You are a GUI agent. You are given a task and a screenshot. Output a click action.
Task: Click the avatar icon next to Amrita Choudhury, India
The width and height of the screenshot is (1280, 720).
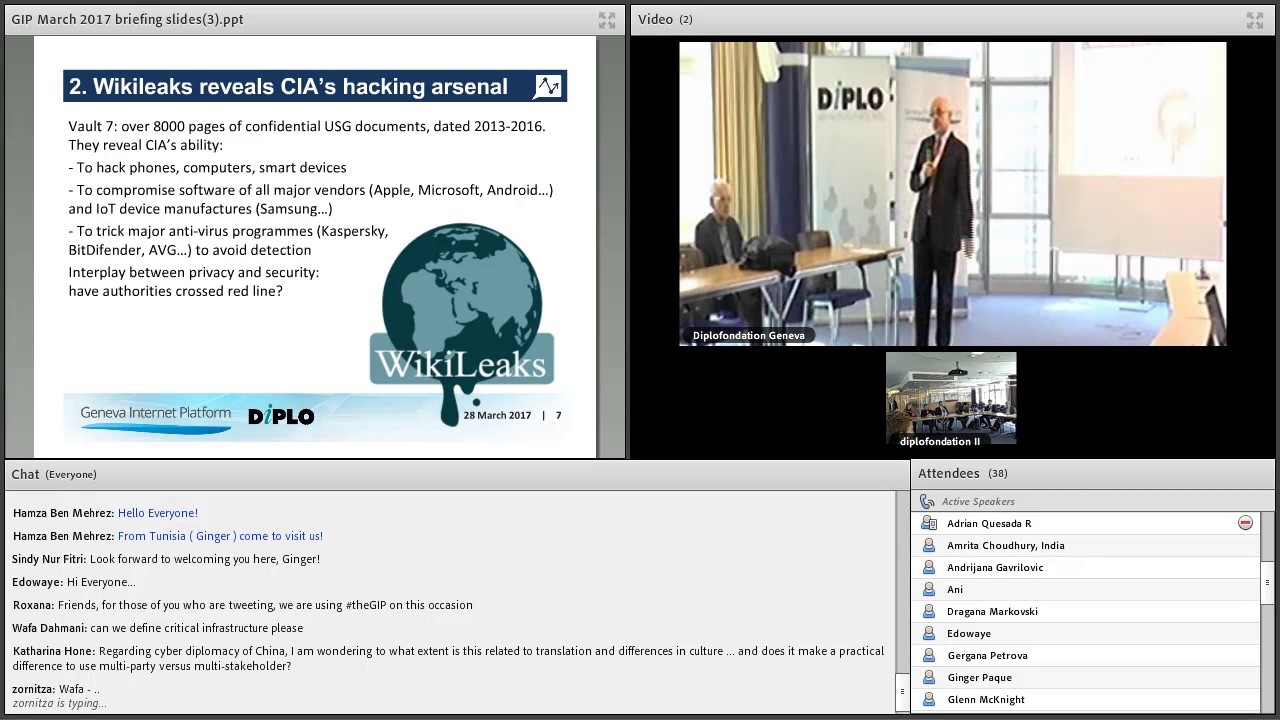pyautogui.click(x=929, y=545)
